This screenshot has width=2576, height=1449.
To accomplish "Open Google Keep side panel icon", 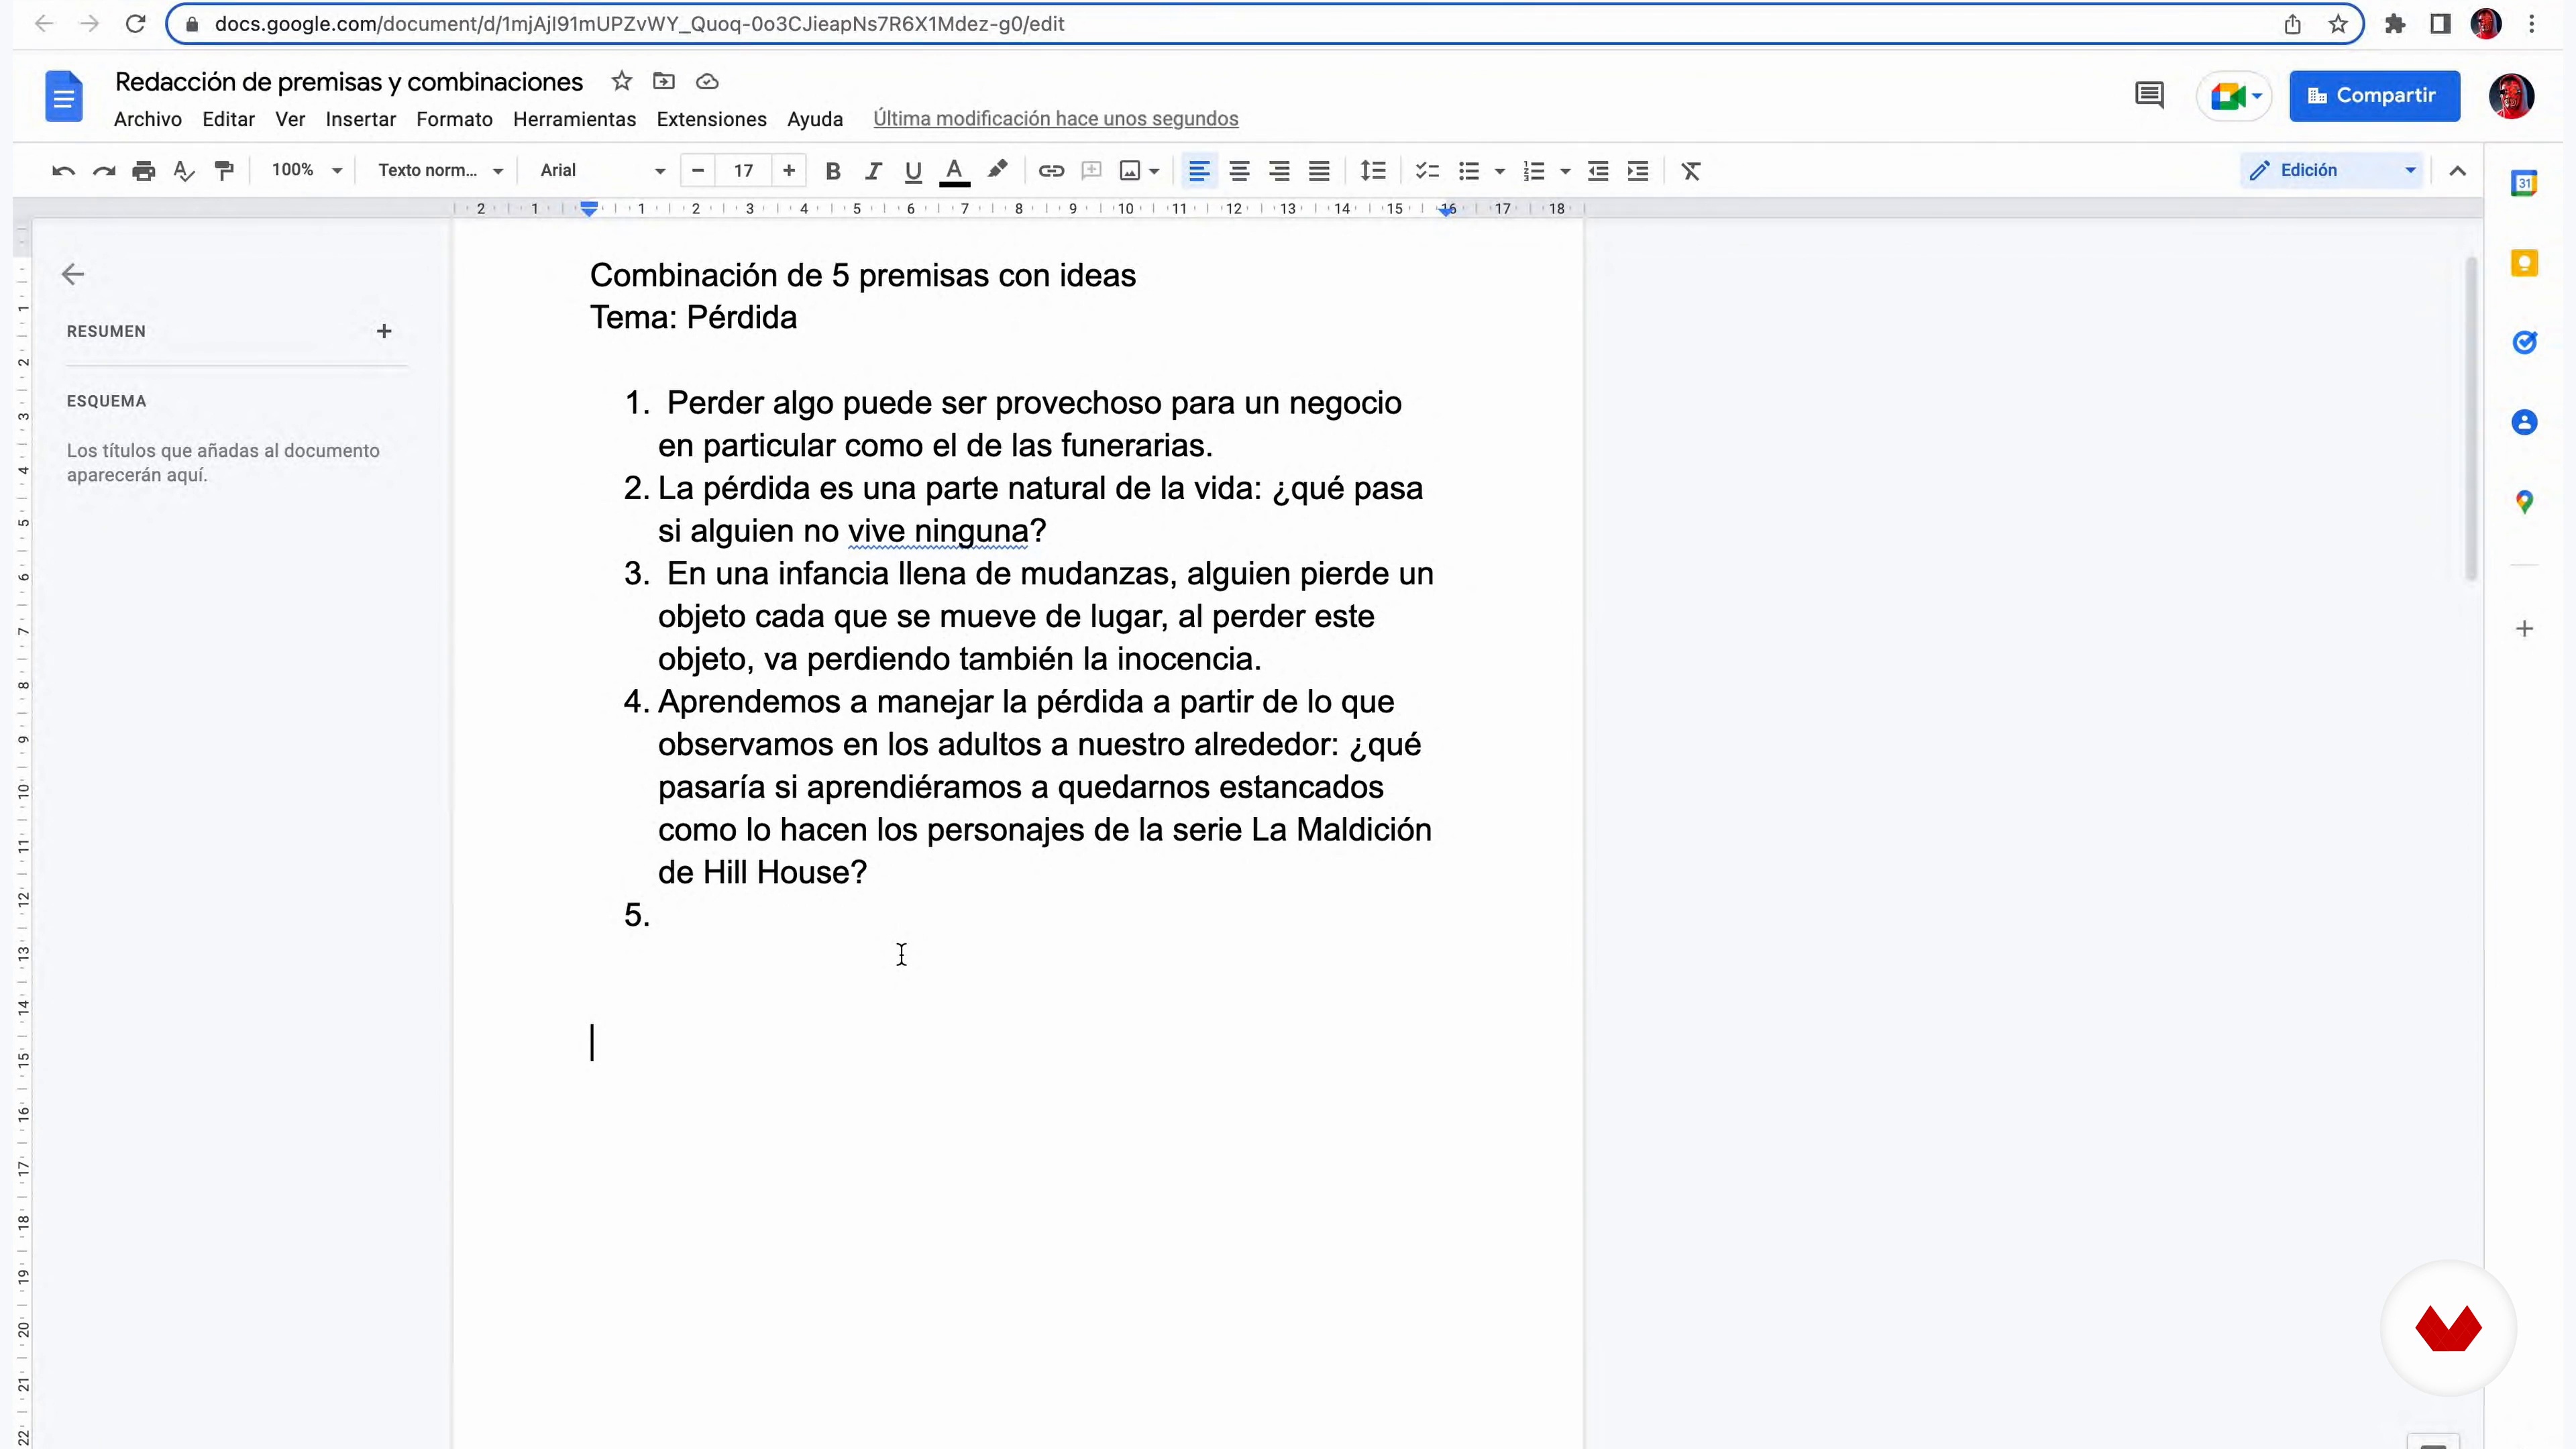I will 2524,263.
